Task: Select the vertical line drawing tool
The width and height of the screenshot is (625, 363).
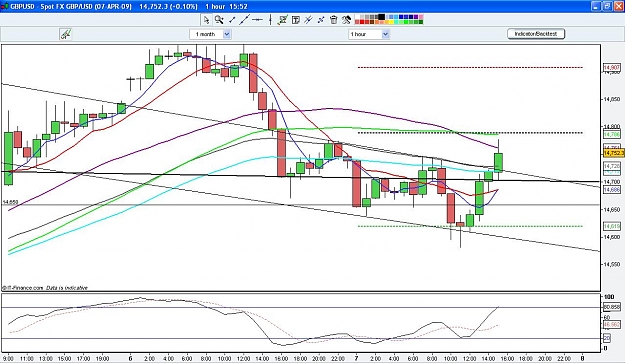Action: (x=270, y=20)
